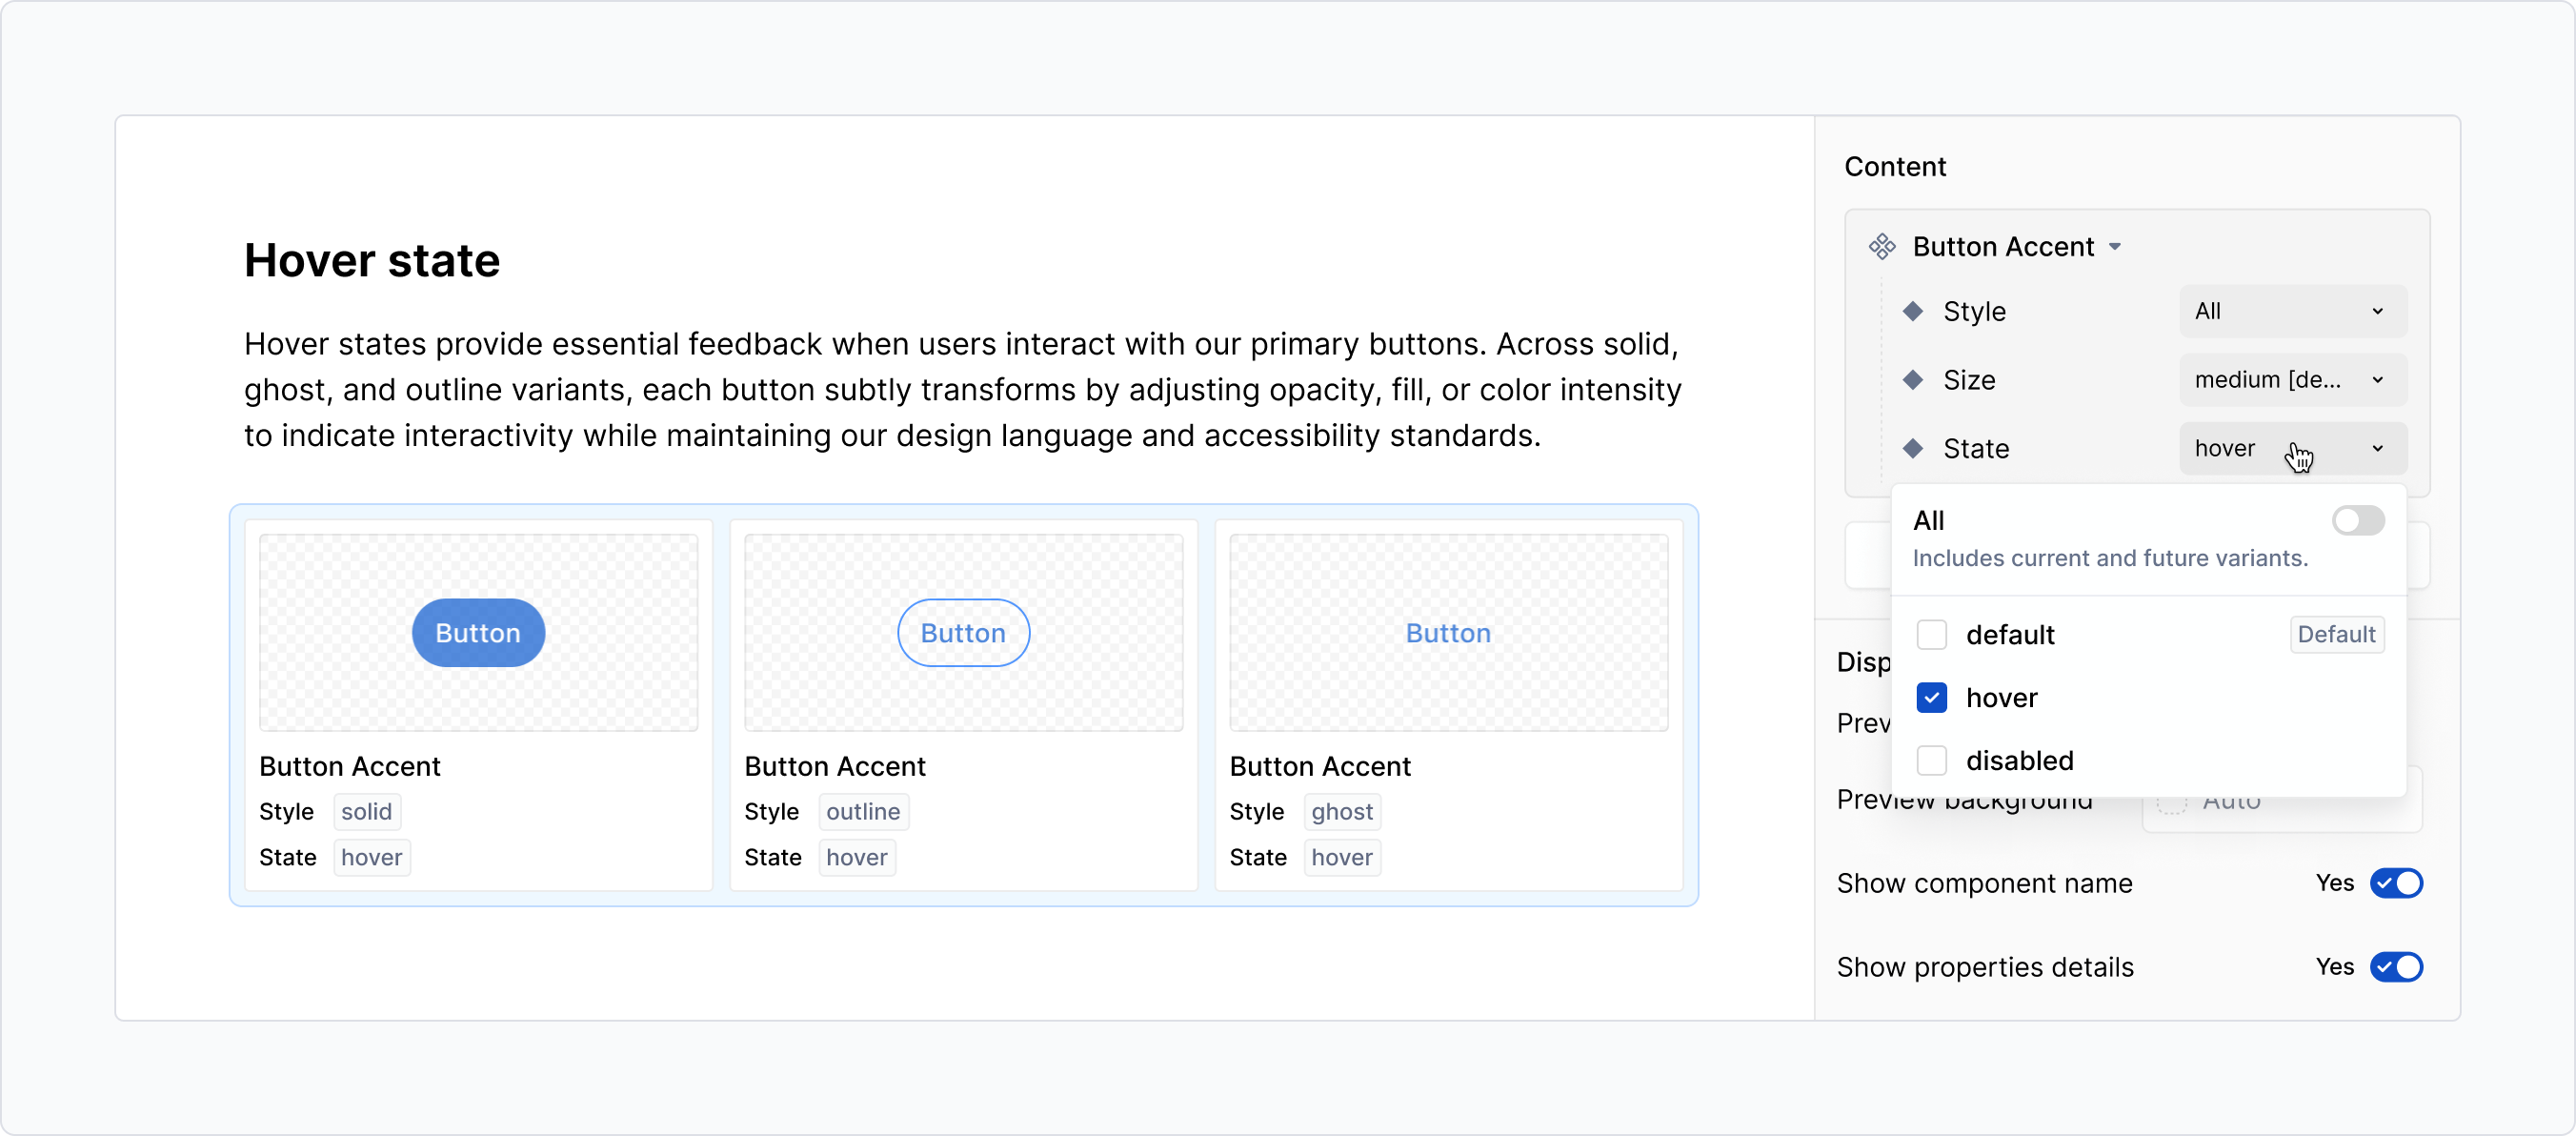The width and height of the screenshot is (2576, 1136).
Task: Open the Style dropdown showing All
Action: coord(2290,311)
